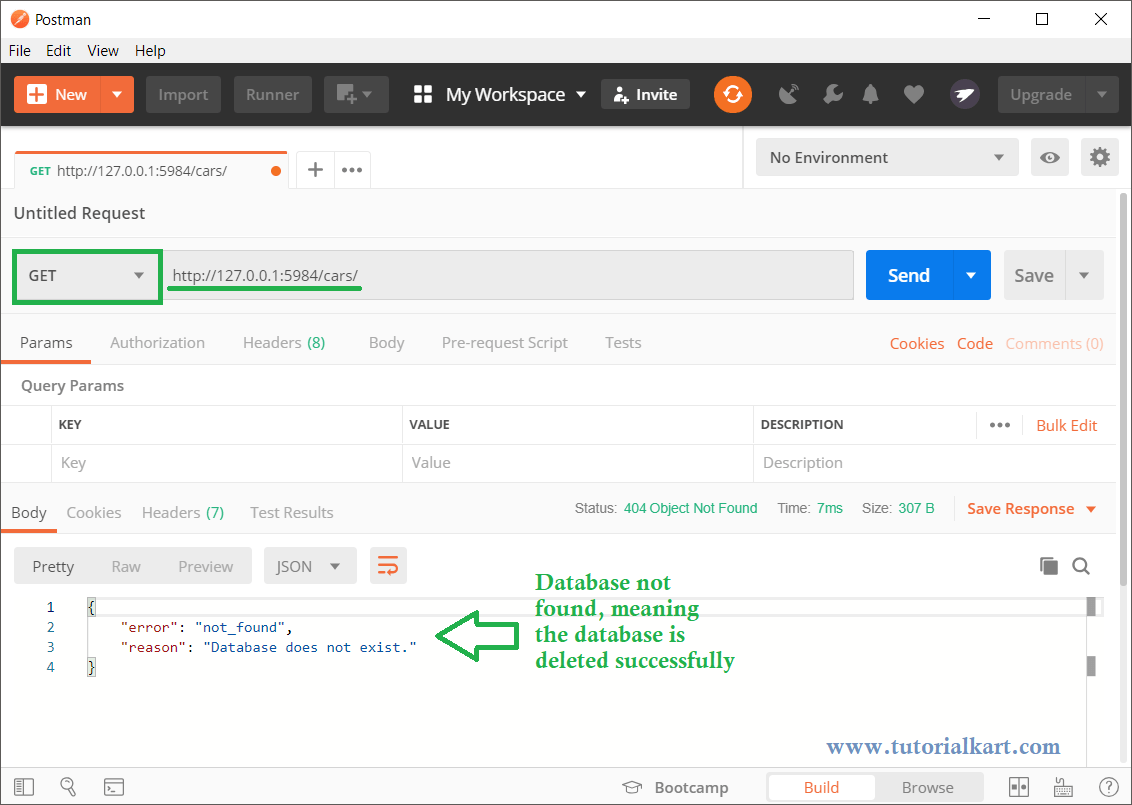
Task: Toggle the sidebar visibility icon
Action: pos(25,787)
